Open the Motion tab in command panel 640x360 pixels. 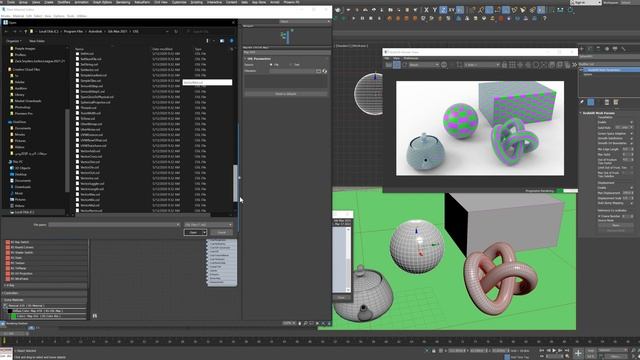[x=607, y=49]
